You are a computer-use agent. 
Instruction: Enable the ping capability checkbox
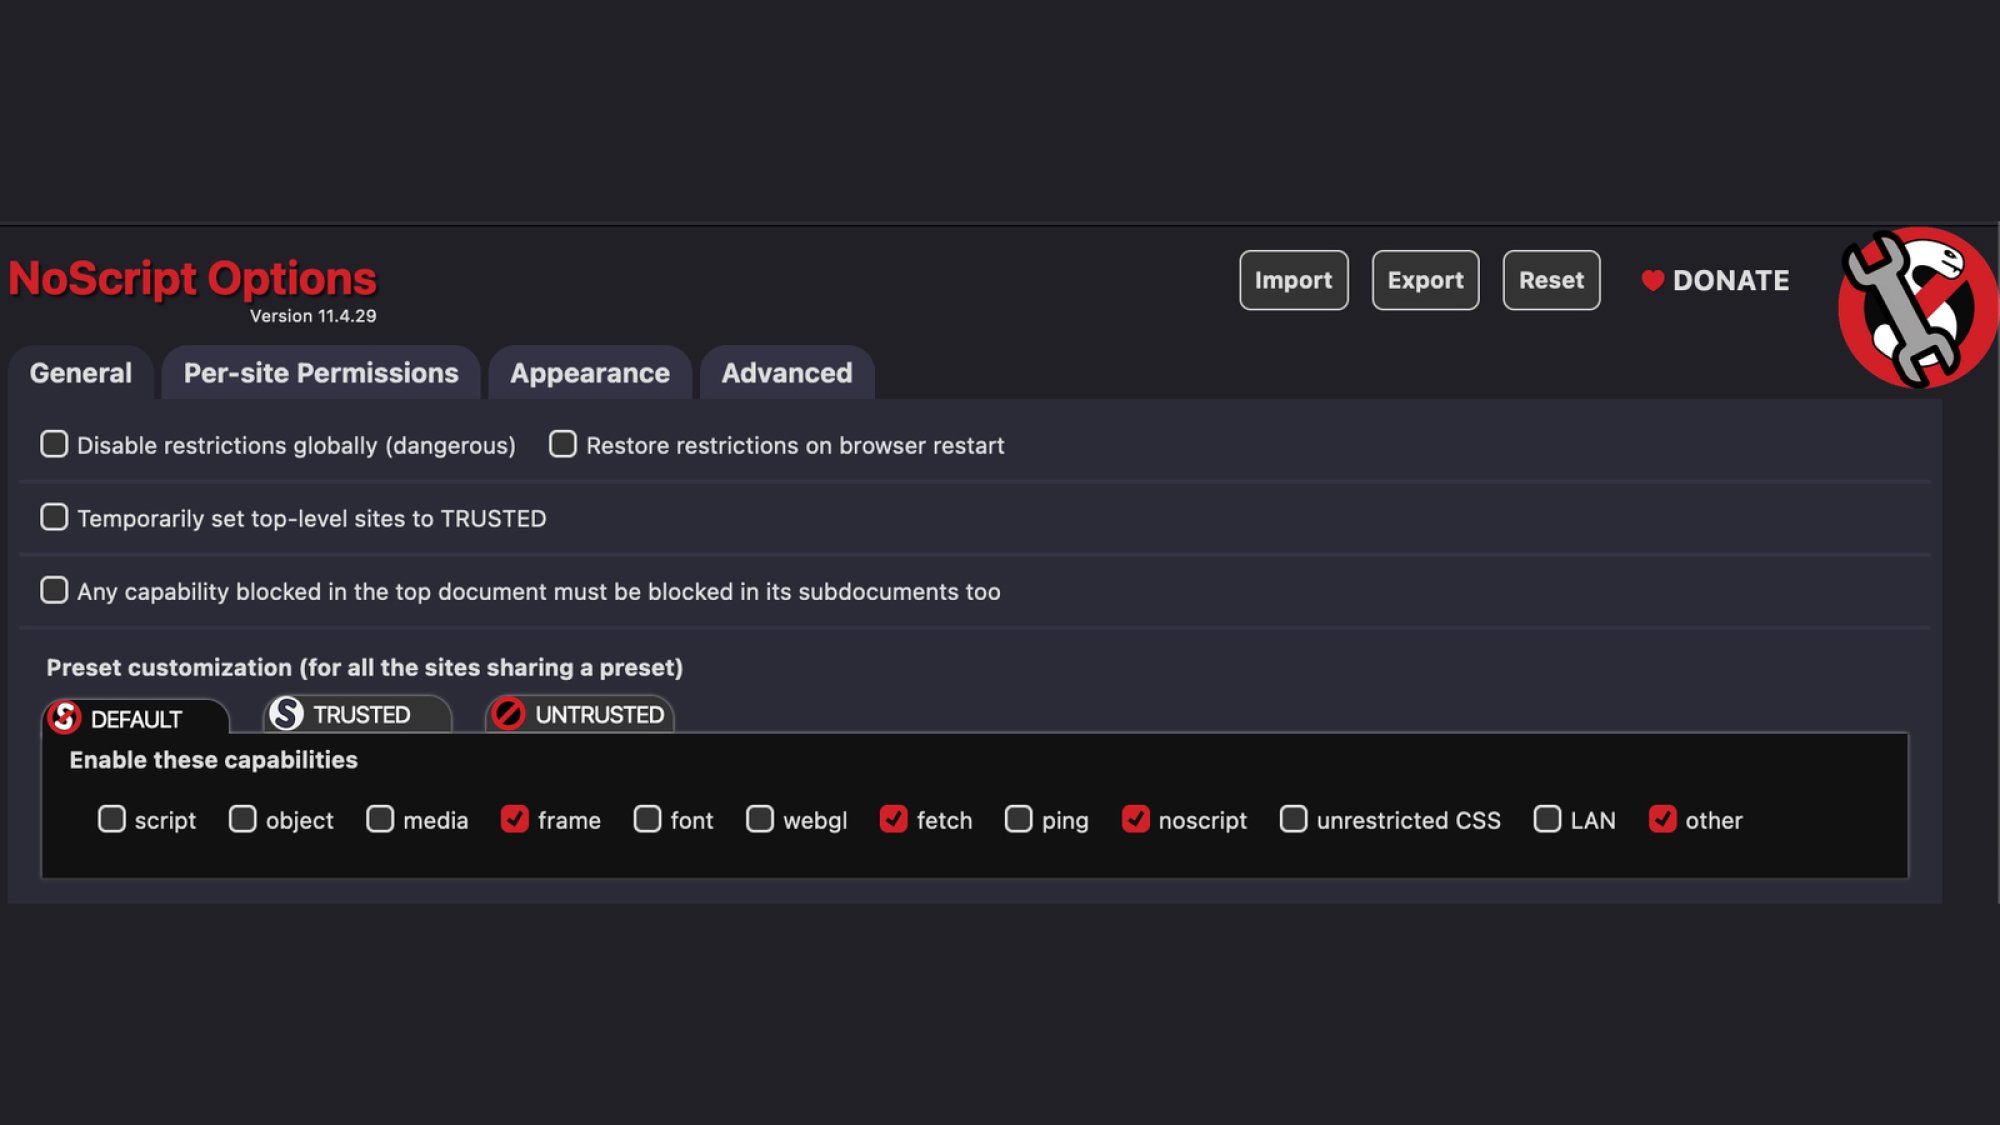pos(1019,819)
